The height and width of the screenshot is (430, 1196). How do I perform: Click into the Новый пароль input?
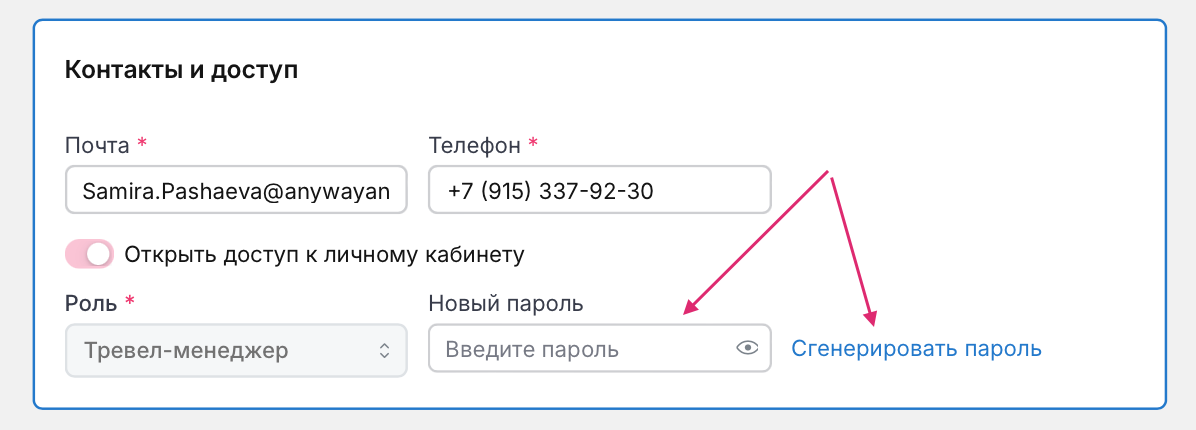coord(580,349)
